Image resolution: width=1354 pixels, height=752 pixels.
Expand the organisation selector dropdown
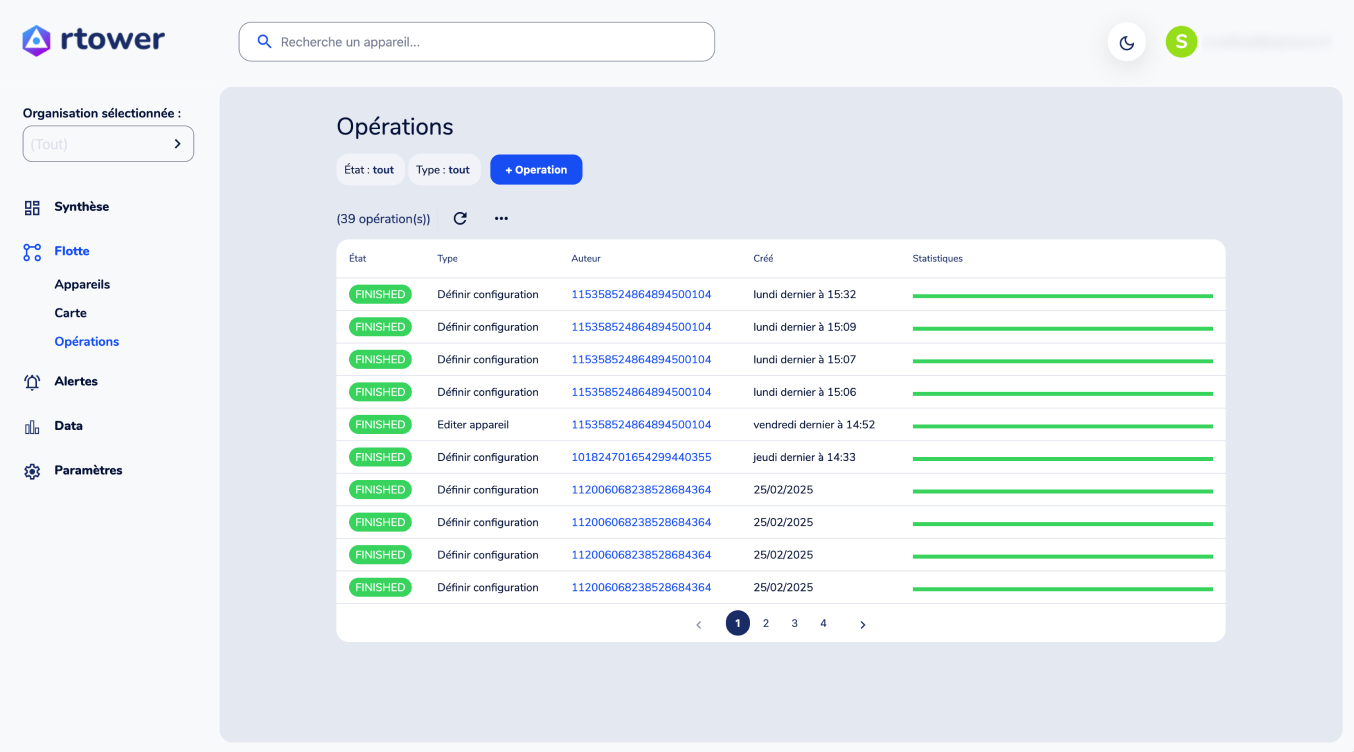(108, 144)
